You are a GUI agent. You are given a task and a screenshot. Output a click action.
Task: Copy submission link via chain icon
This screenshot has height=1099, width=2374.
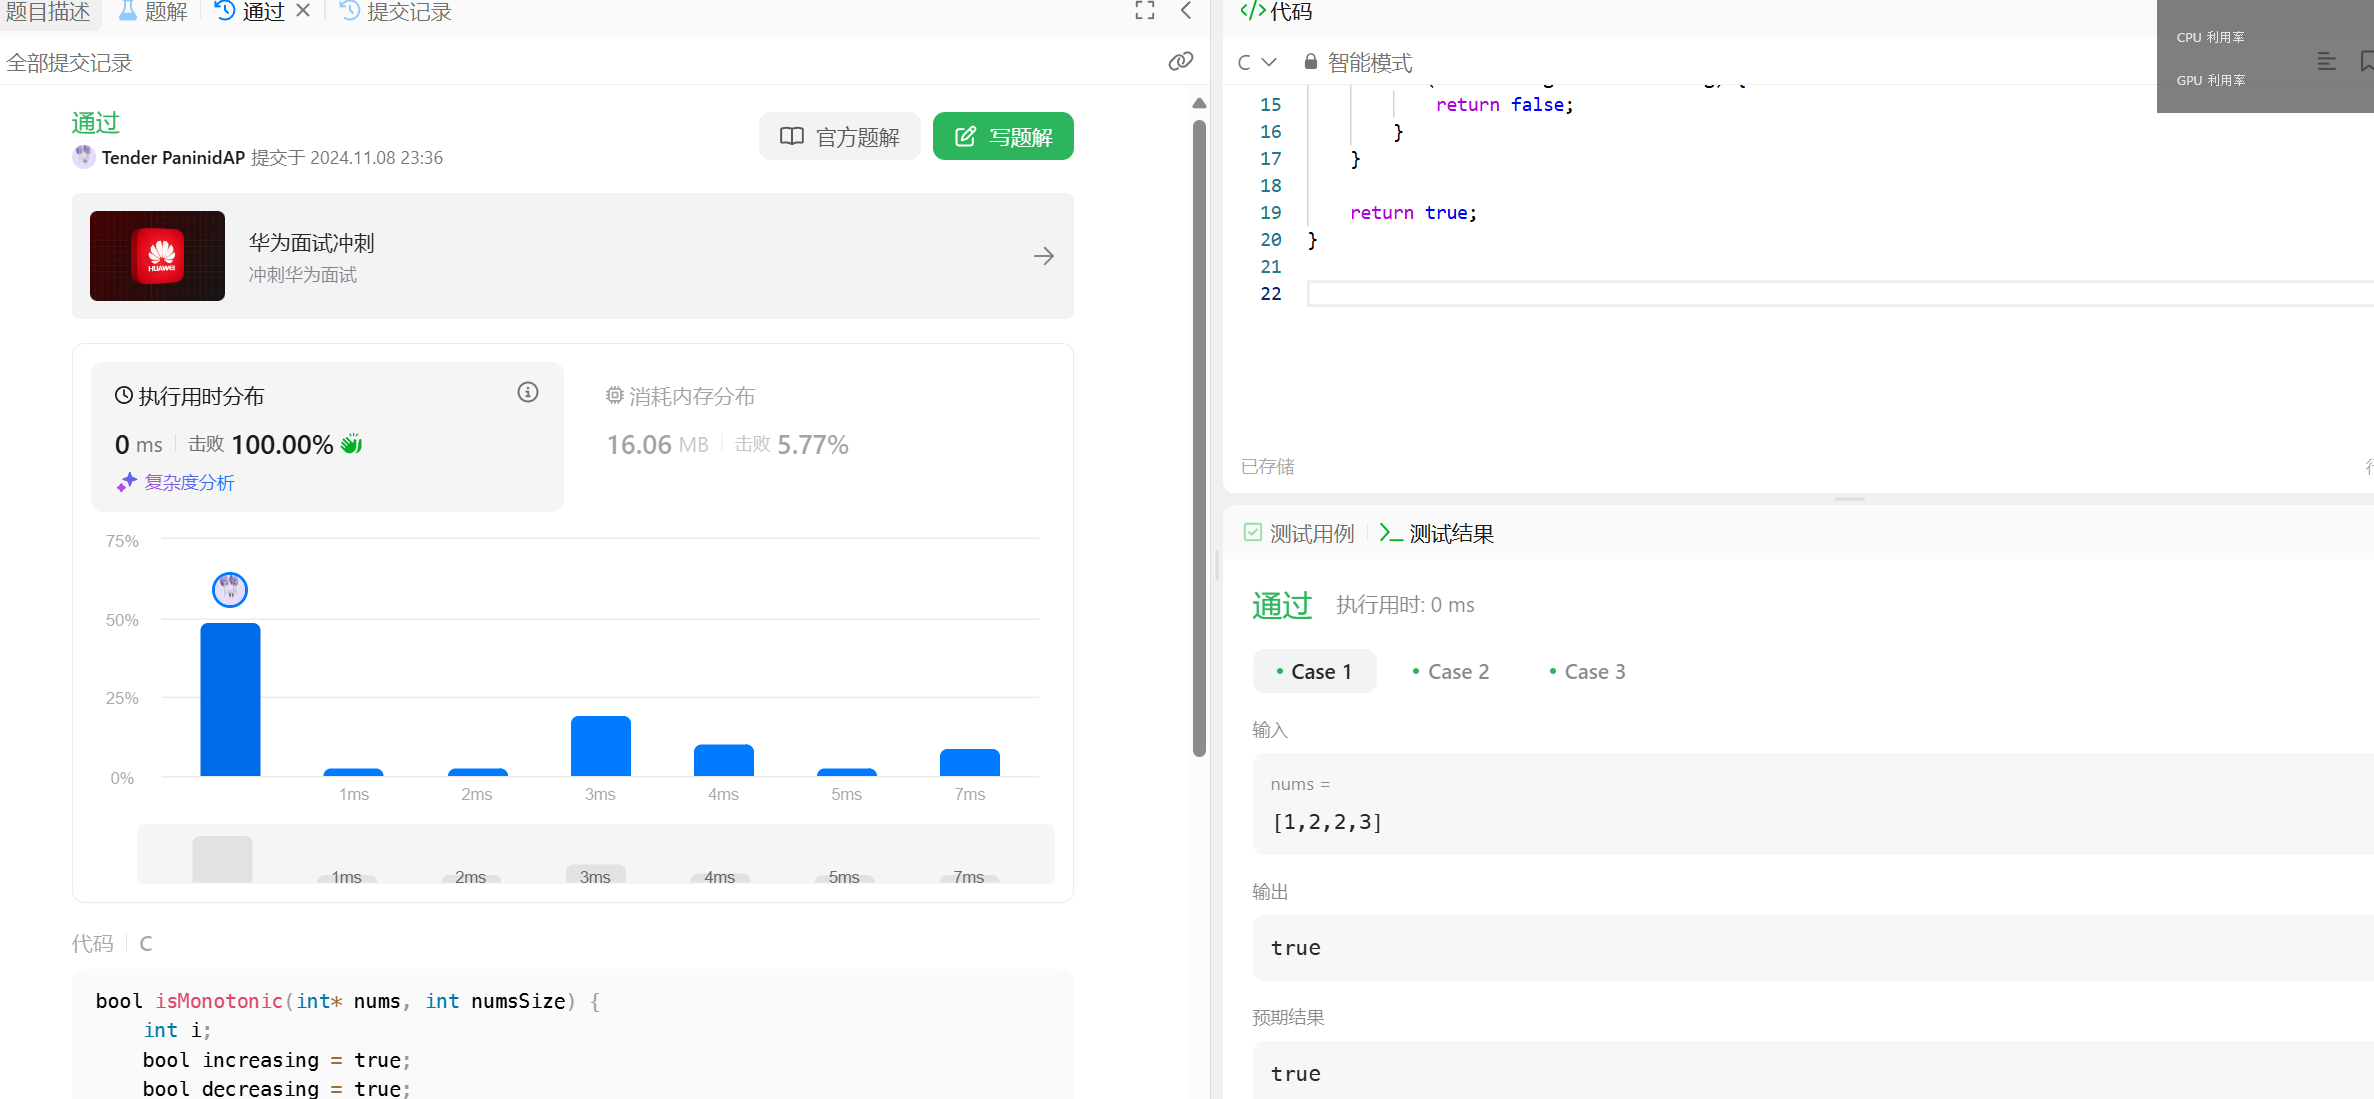1180,62
